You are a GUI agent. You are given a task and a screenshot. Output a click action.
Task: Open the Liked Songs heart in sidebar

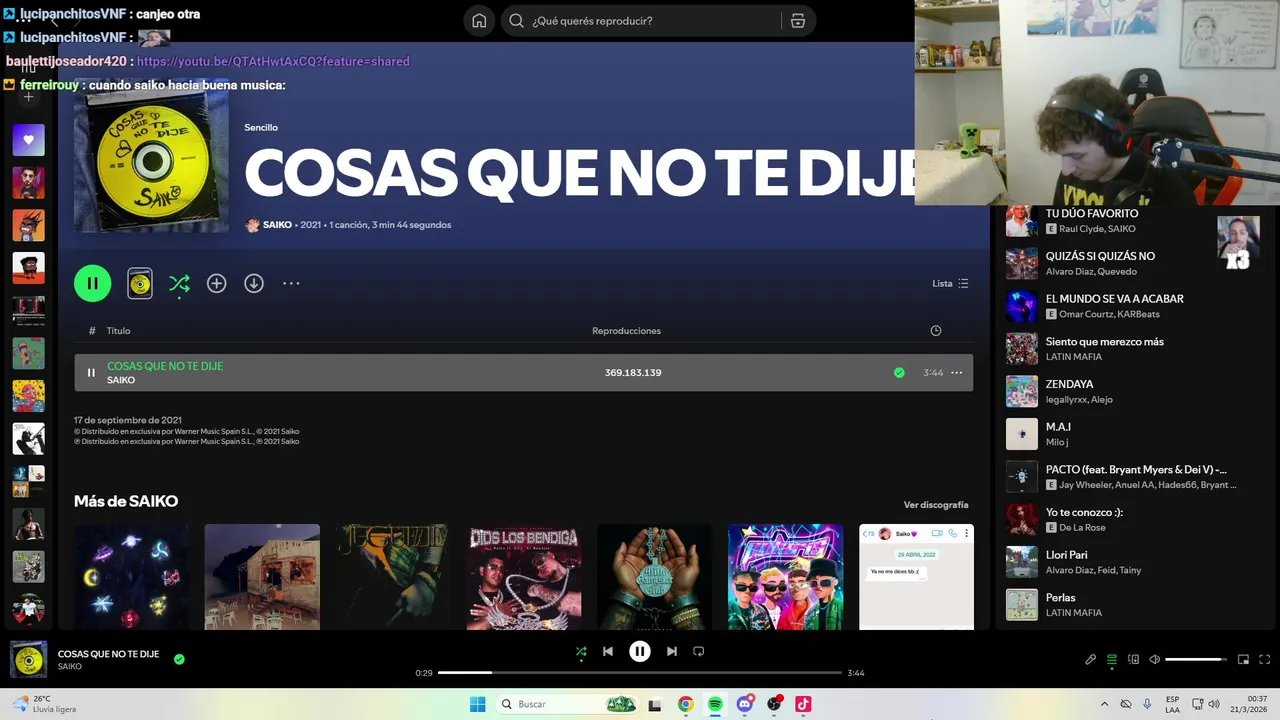pyautogui.click(x=28, y=140)
